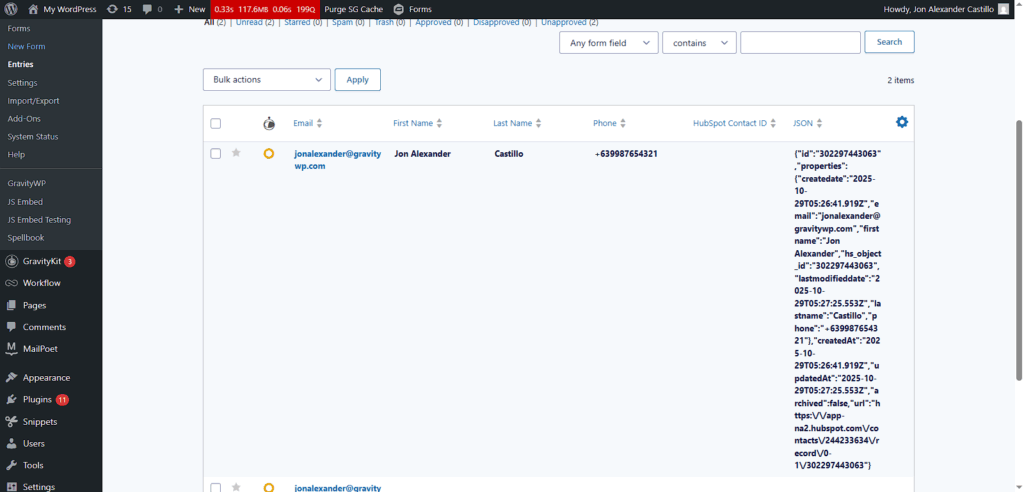Click the entry search text field
Screen dimensions: 1024x492
tap(800, 42)
